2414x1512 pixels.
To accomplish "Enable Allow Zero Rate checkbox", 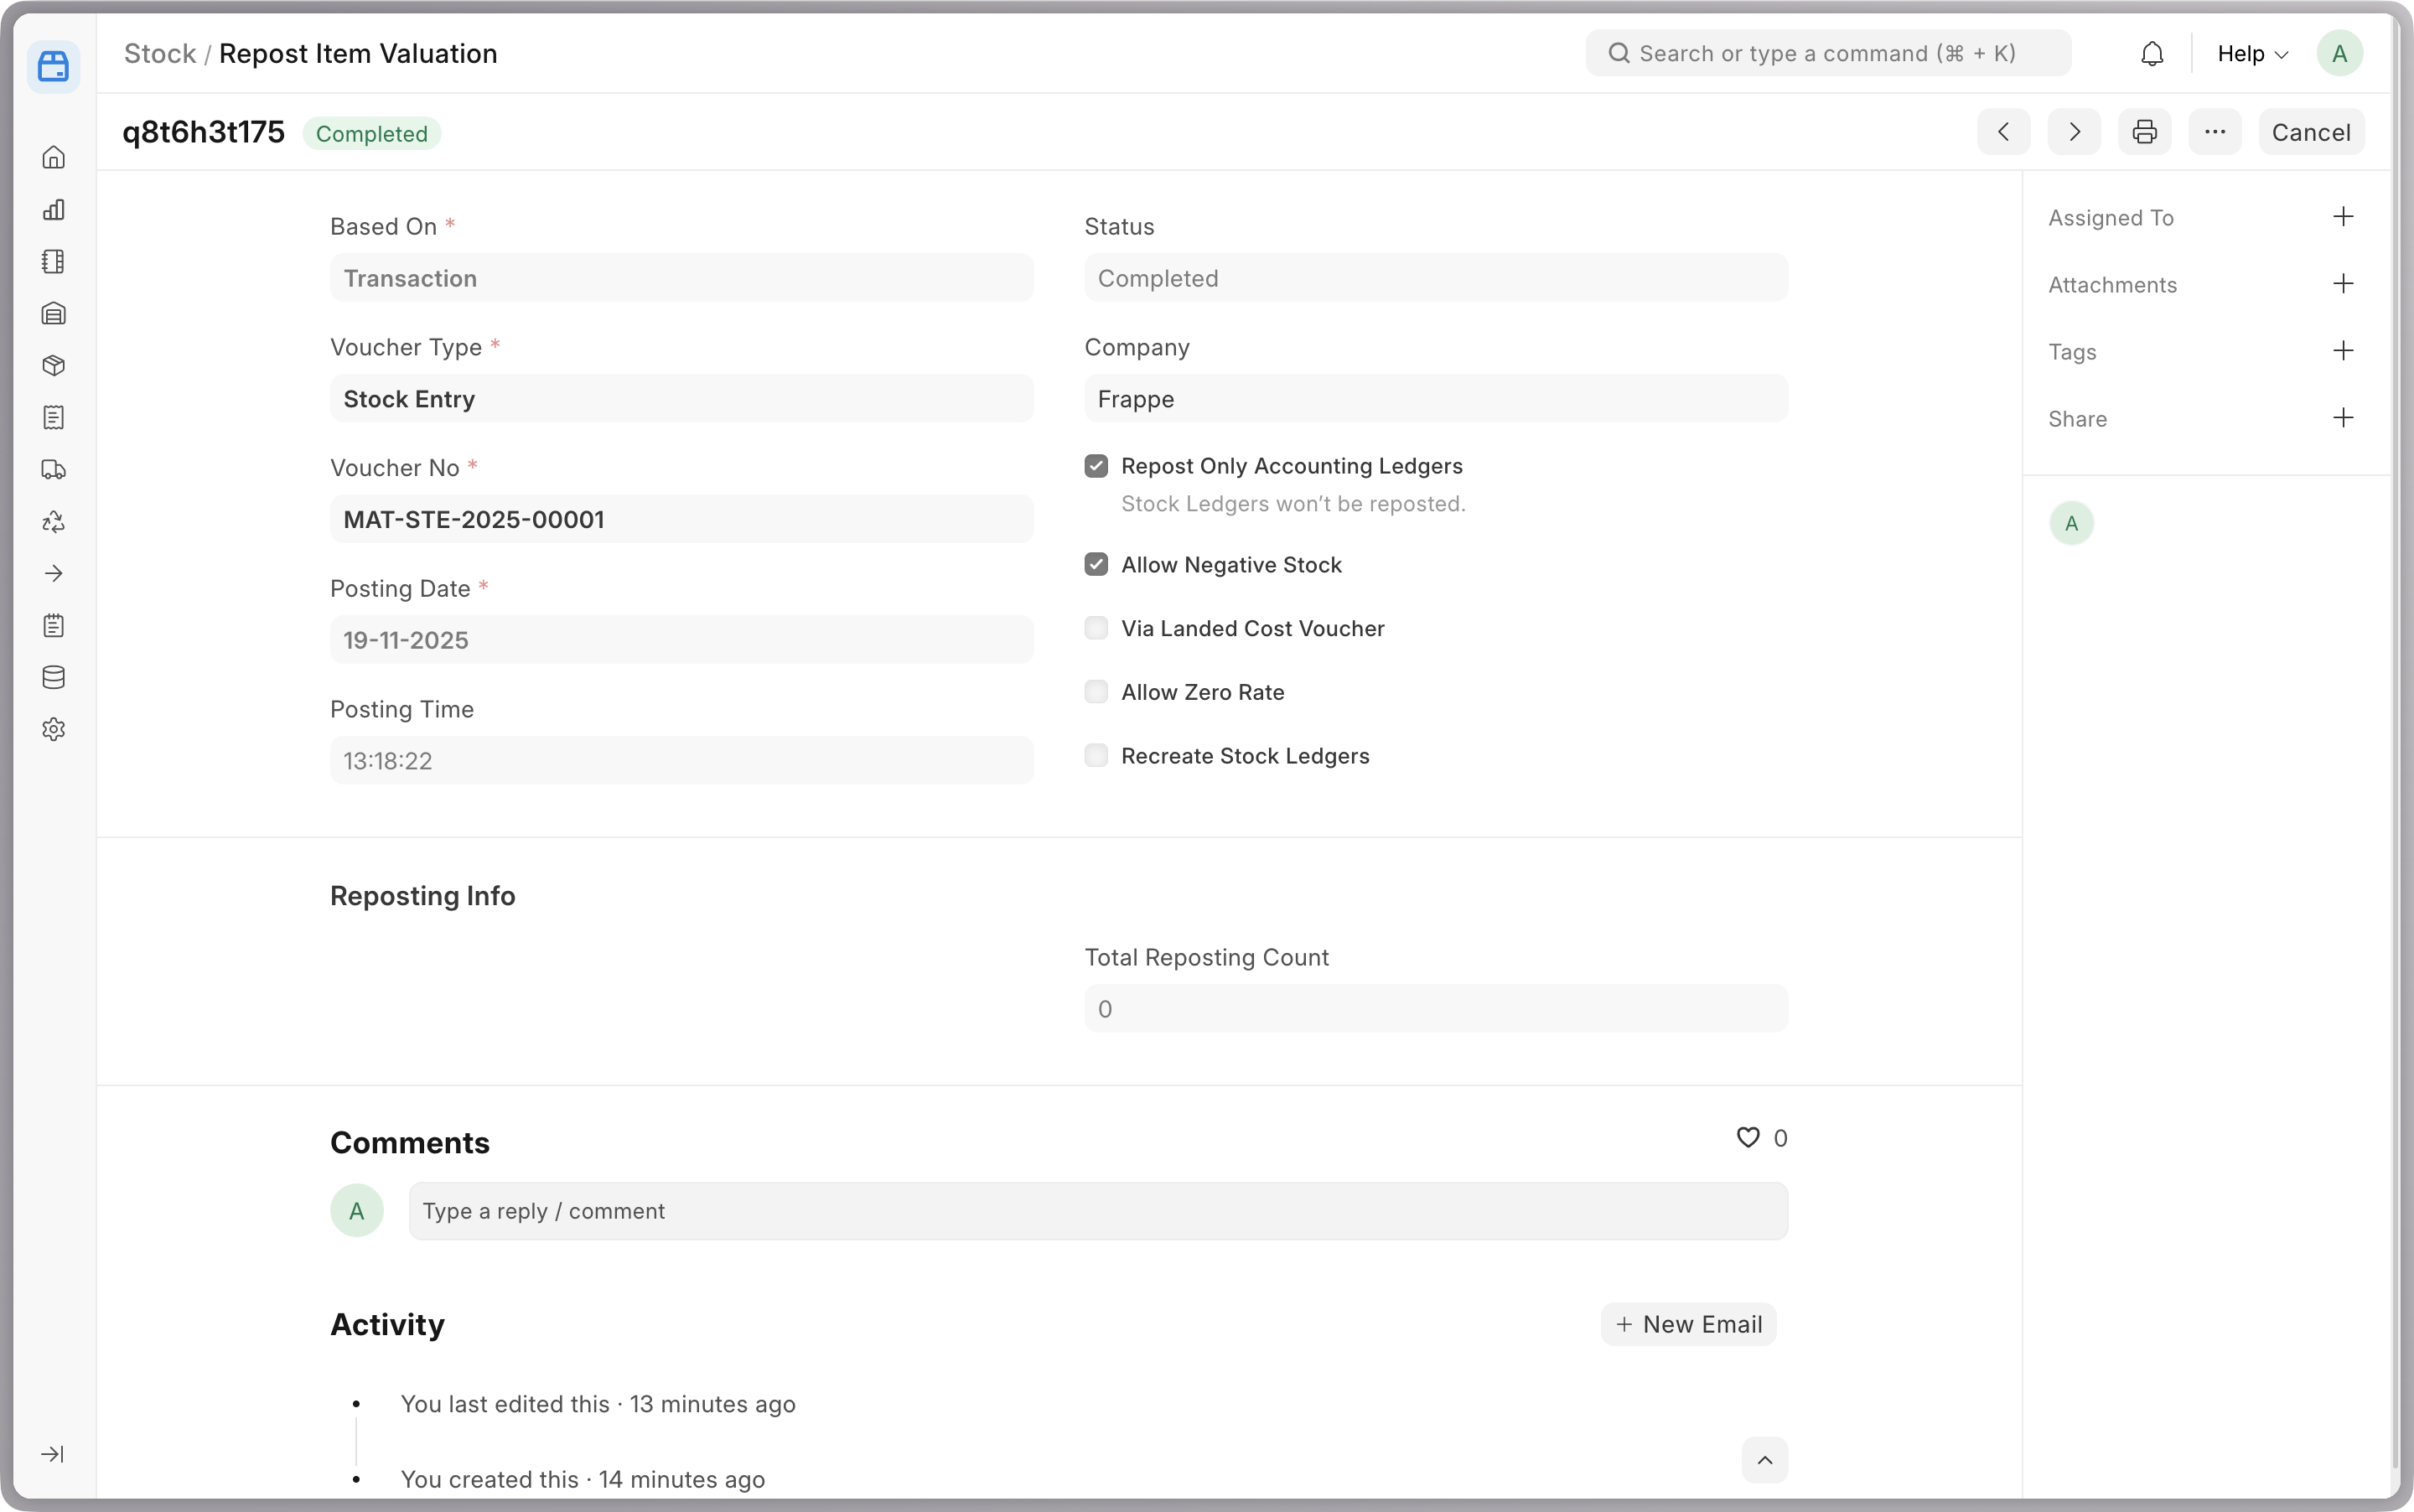I will [1096, 692].
